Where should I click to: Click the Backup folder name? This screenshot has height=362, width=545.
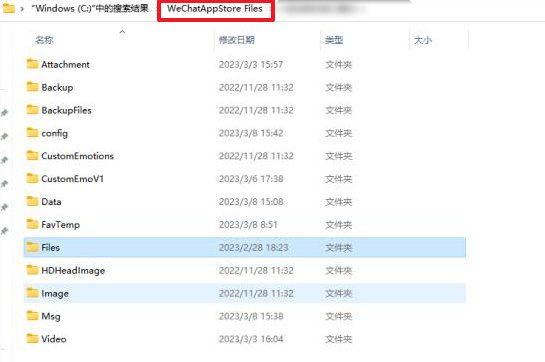click(57, 87)
